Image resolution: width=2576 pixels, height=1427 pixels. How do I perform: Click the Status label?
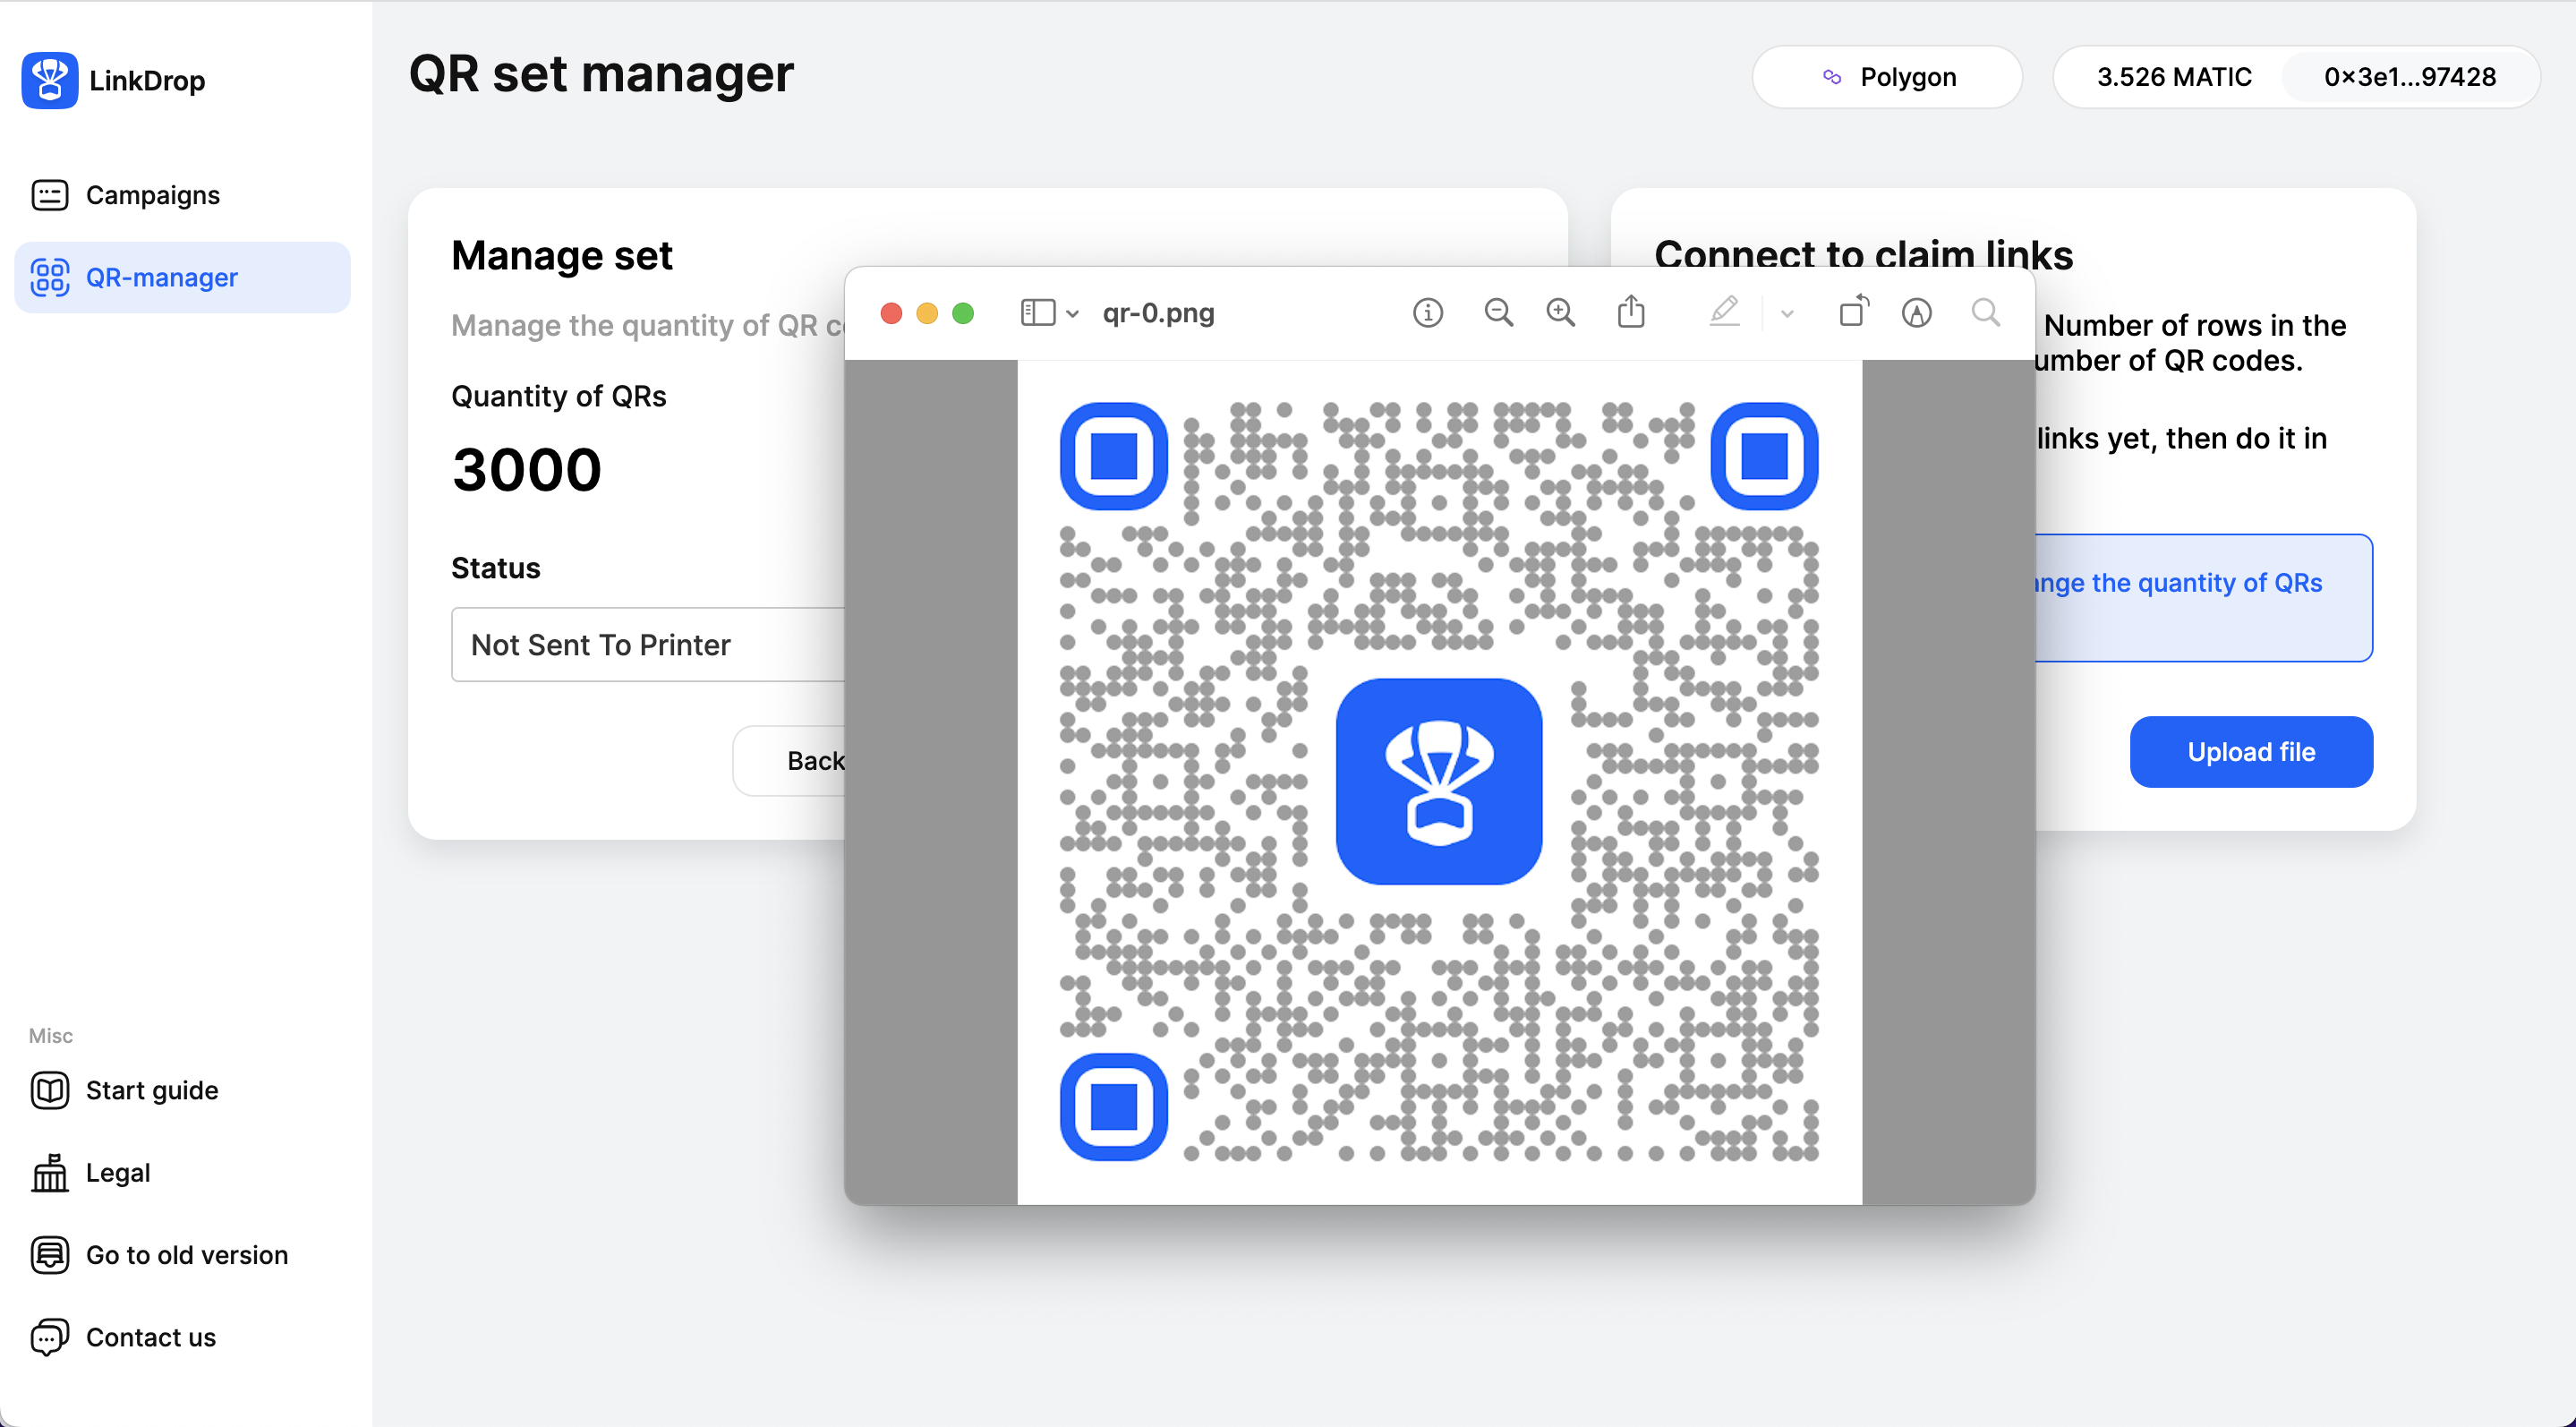tap(496, 568)
